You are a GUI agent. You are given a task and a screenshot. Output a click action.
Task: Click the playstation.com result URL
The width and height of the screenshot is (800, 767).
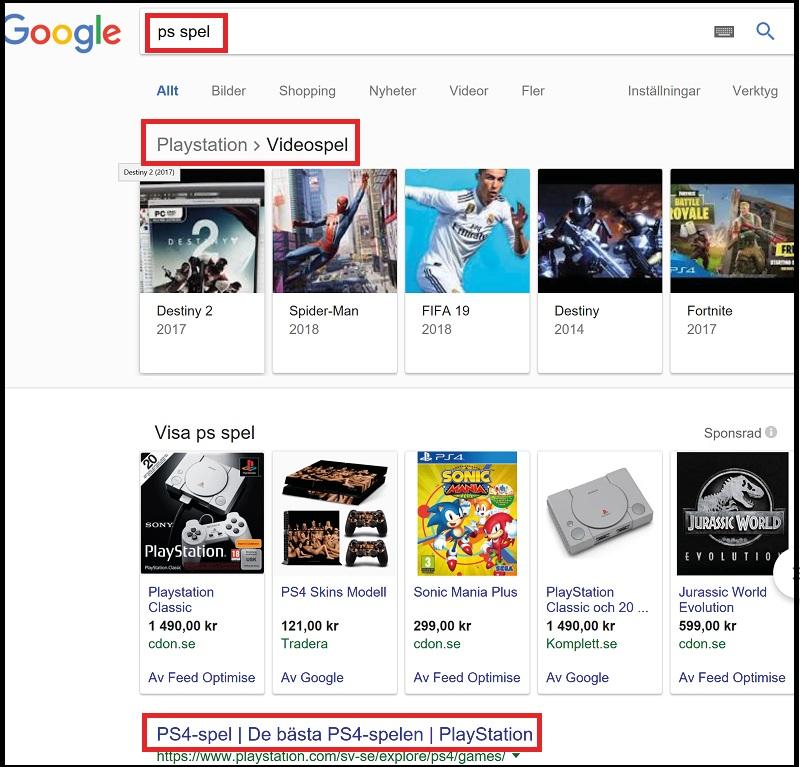tap(331, 756)
